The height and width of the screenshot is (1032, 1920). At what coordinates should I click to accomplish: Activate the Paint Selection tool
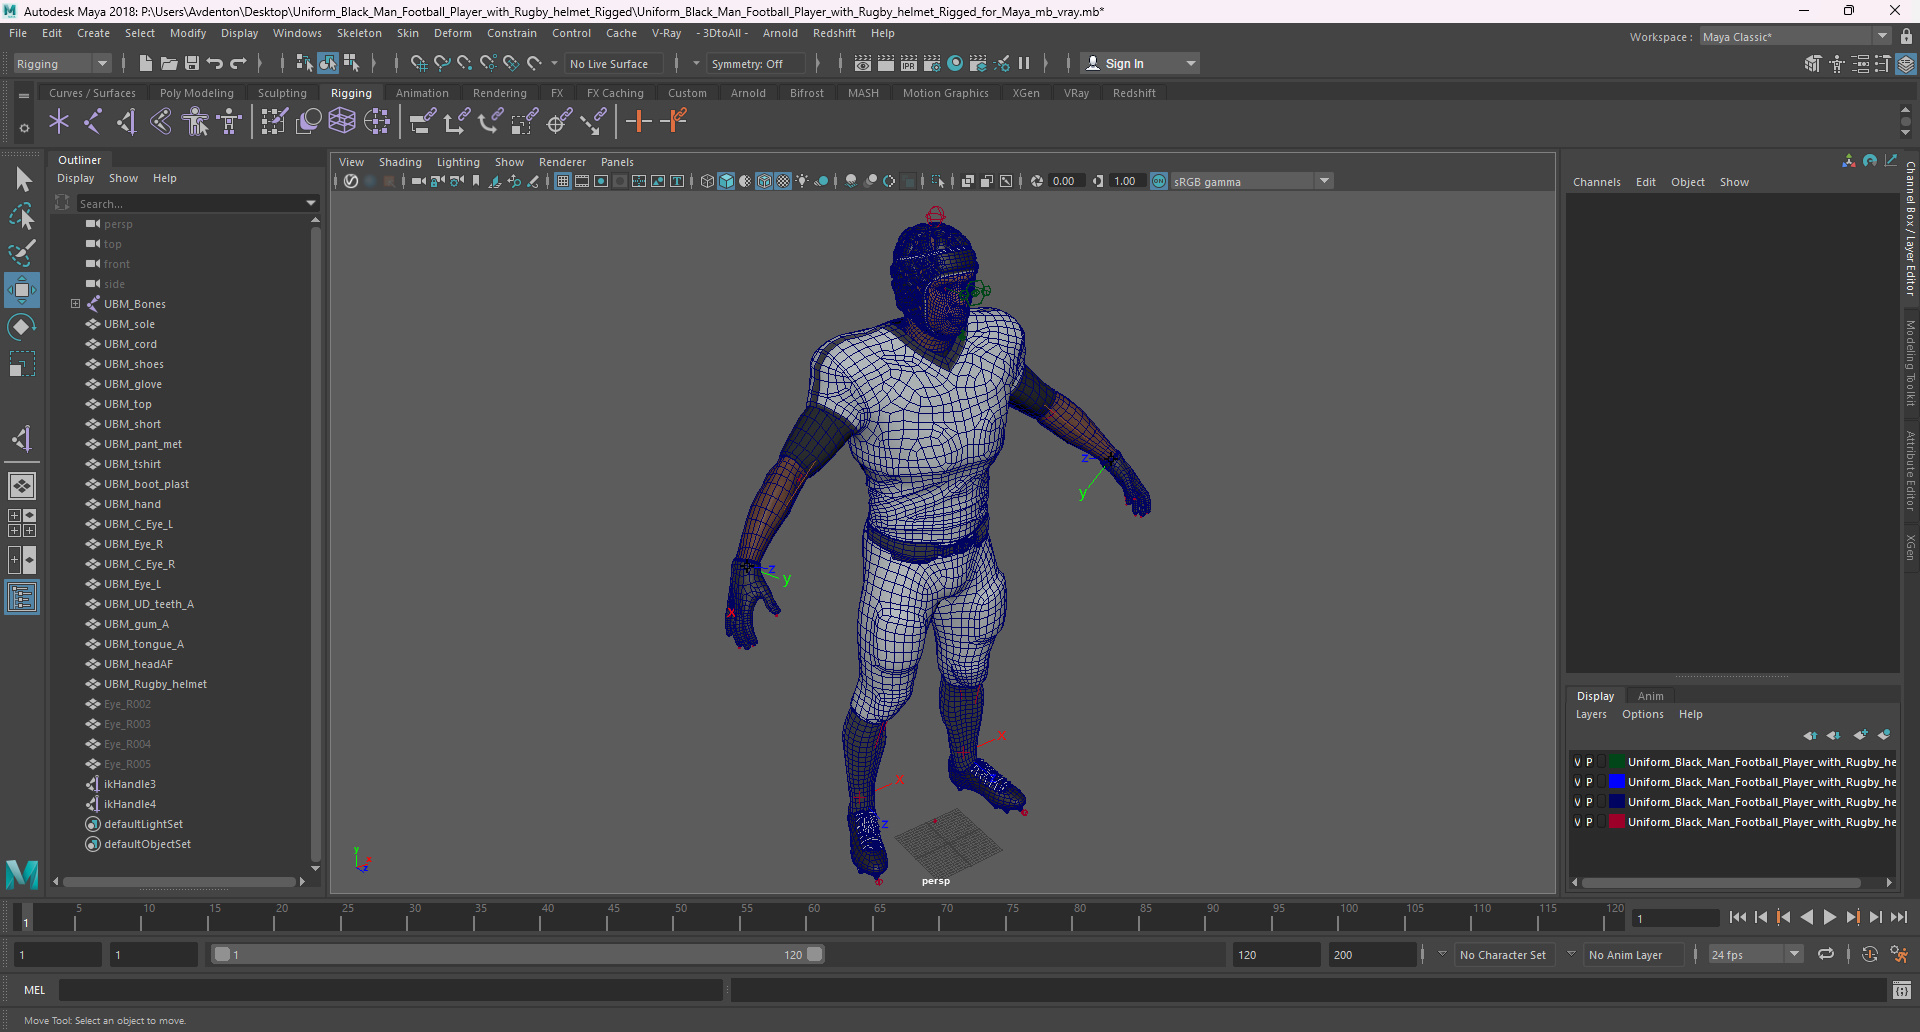click(x=22, y=253)
